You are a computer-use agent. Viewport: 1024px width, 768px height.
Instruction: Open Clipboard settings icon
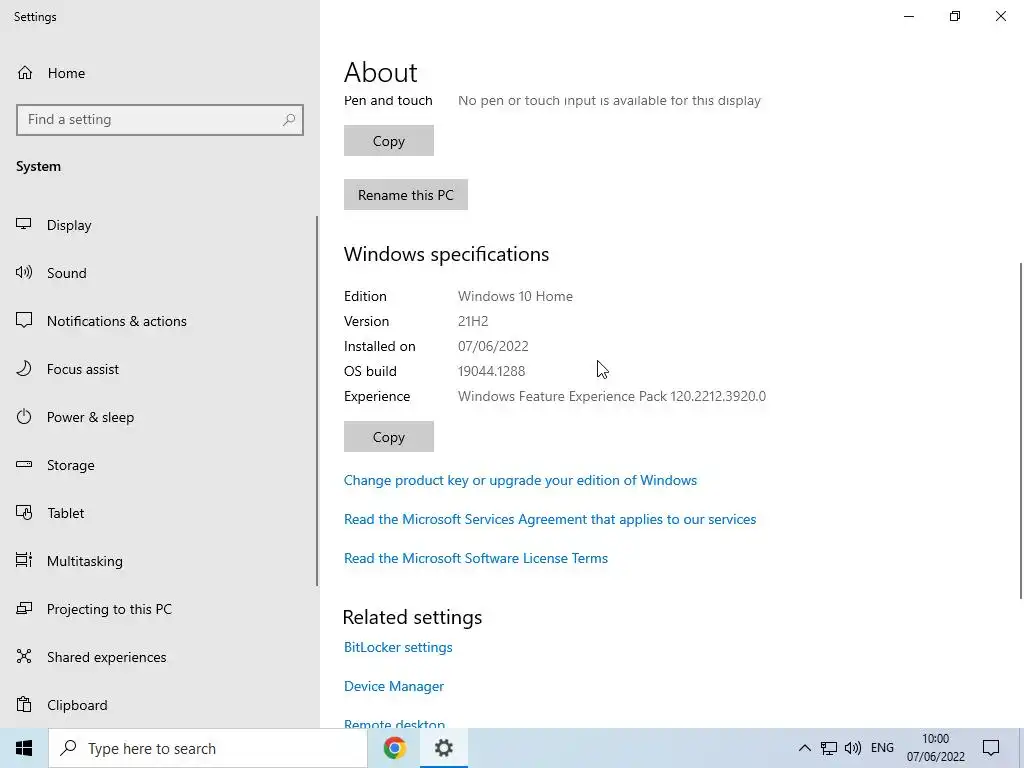click(24, 705)
